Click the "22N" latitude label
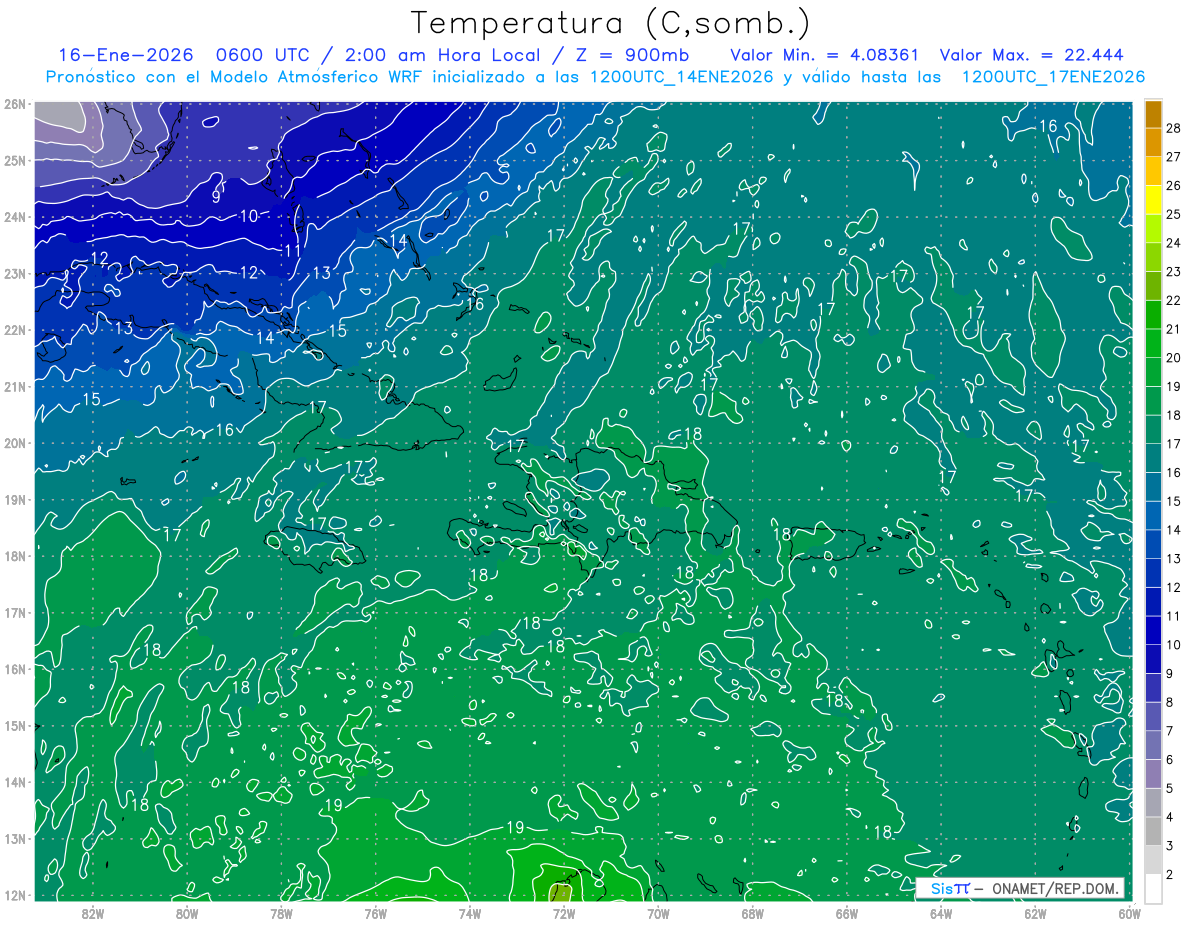Viewport: 1200px width, 927px height. (15, 330)
